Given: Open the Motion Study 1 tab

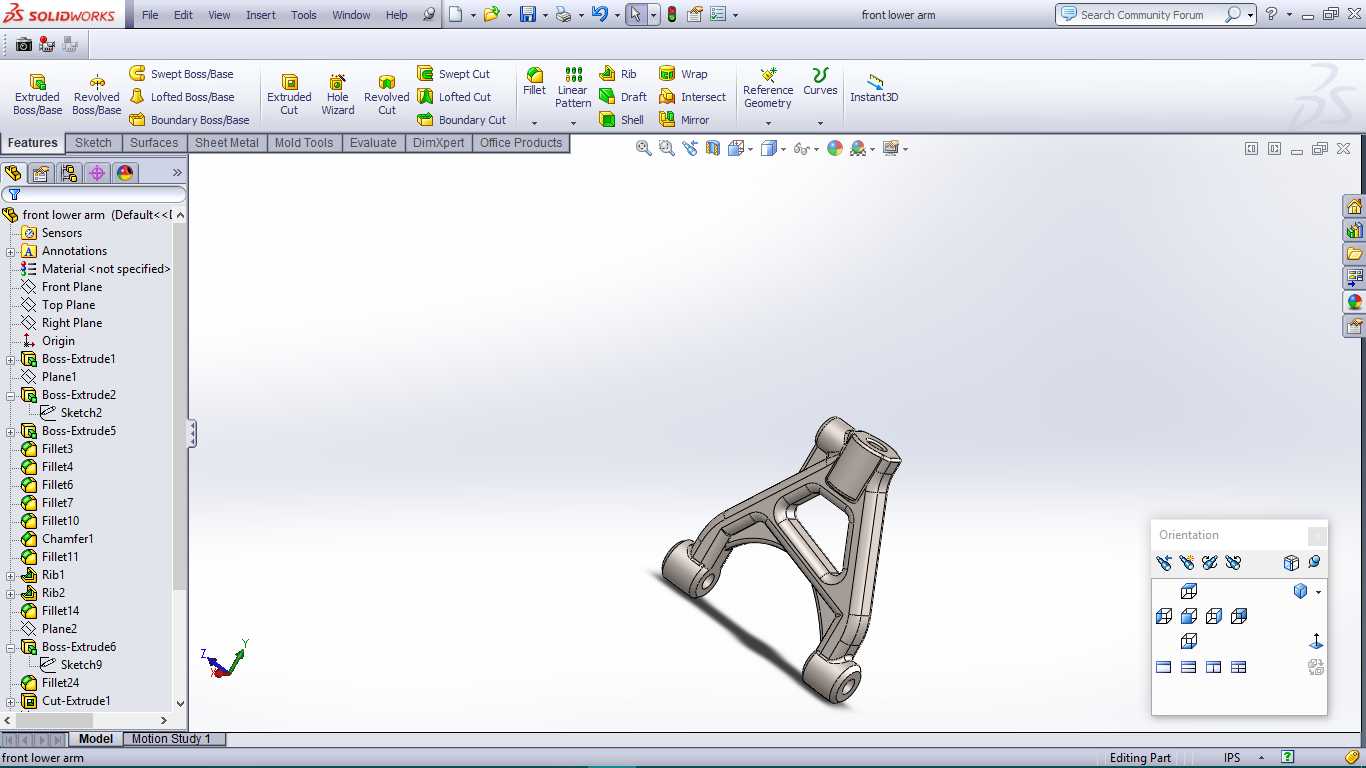Looking at the screenshot, I should [x=171, y=739].
